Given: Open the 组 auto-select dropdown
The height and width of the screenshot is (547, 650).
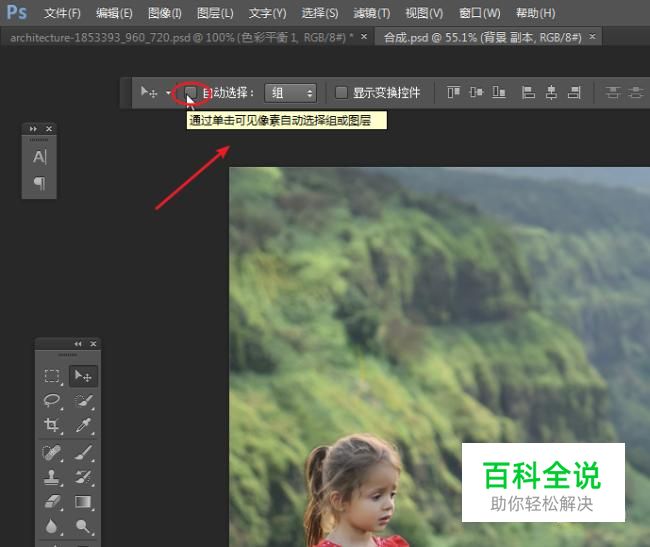Looking at the screenshot, I should click(x=291, y=93).
